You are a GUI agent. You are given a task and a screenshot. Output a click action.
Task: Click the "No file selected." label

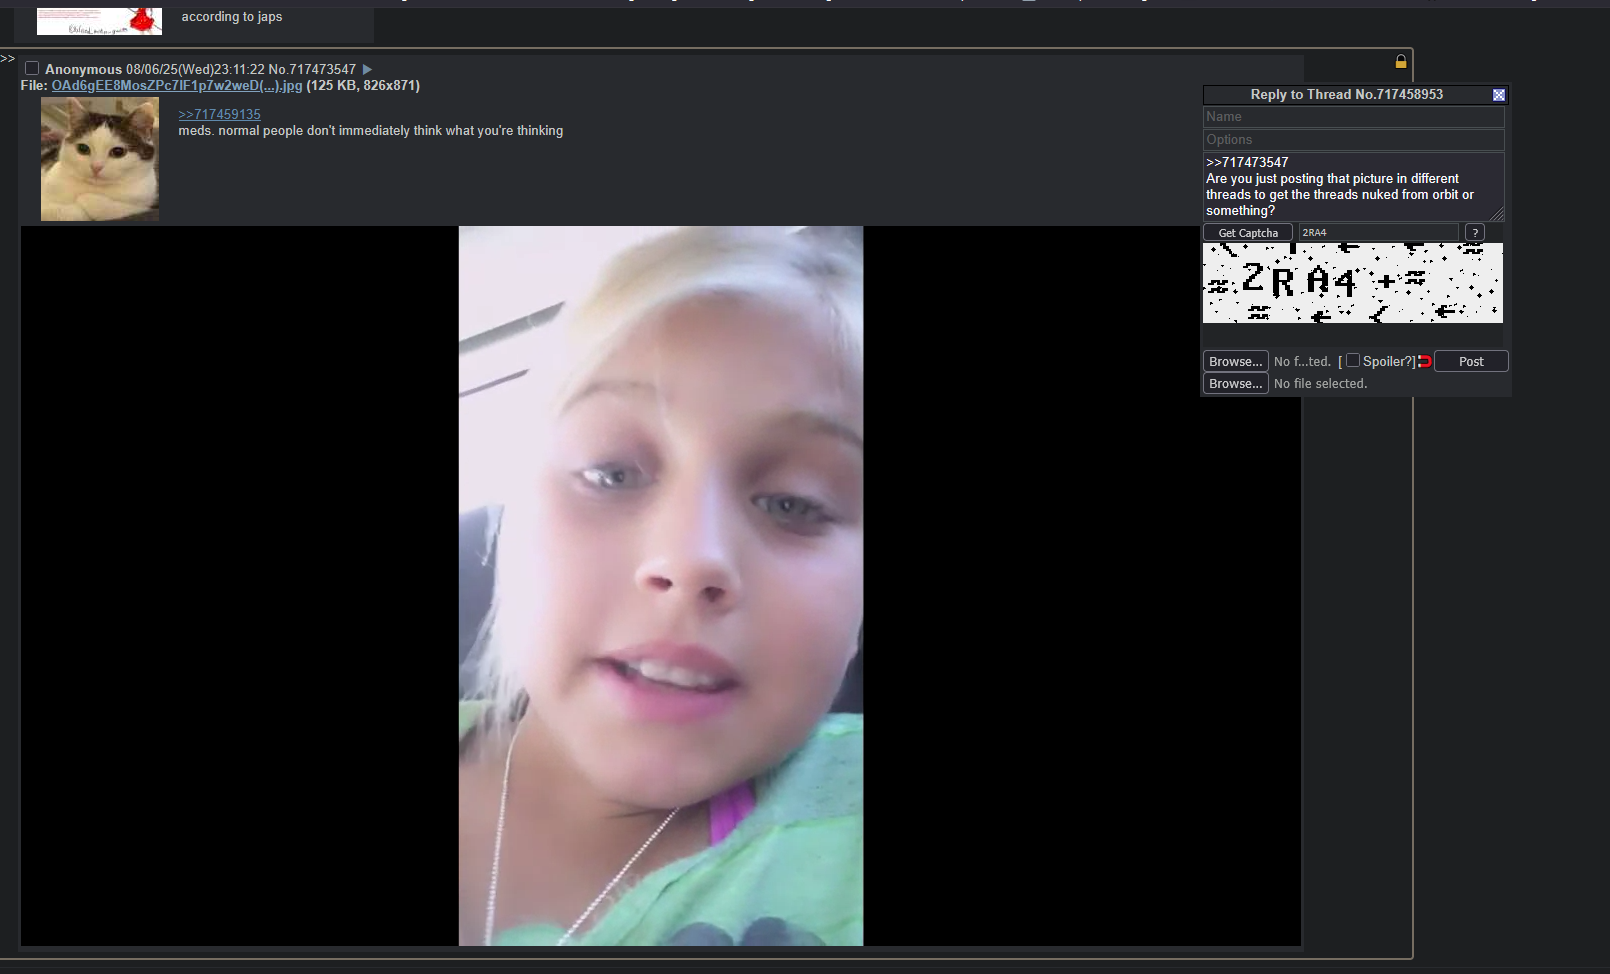(1320, 384)
